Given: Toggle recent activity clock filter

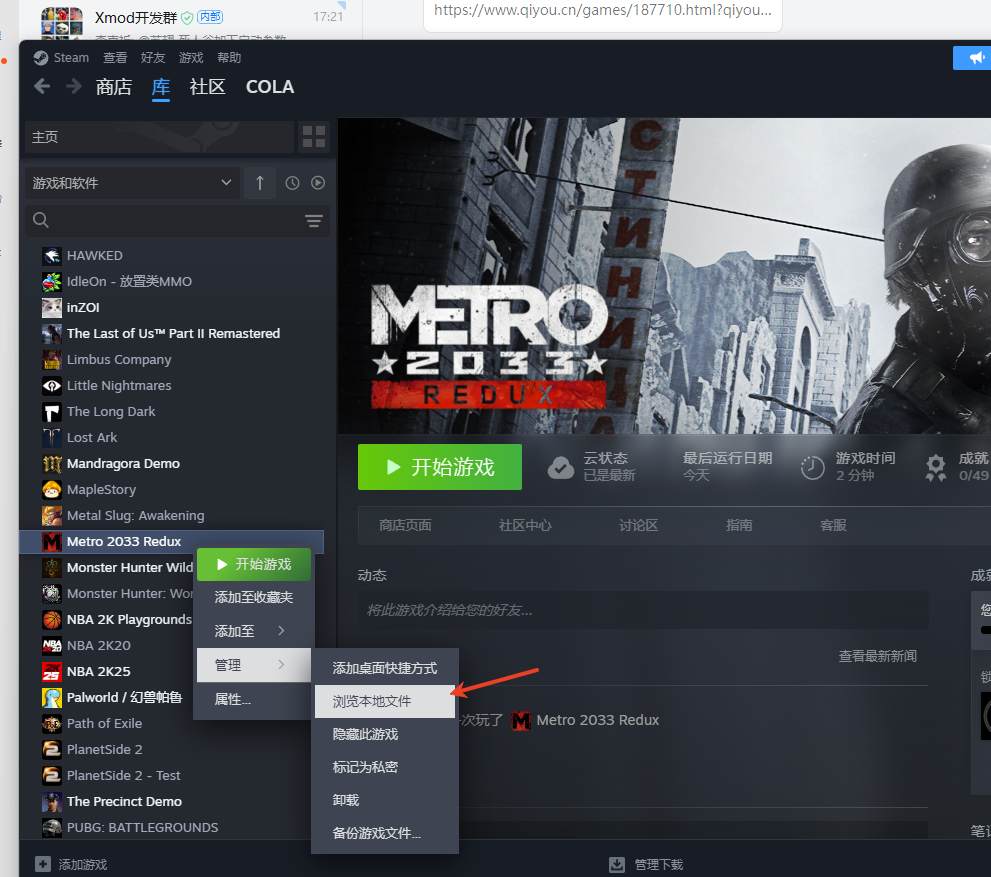Looking at the screenshot, I should (292, 183).
